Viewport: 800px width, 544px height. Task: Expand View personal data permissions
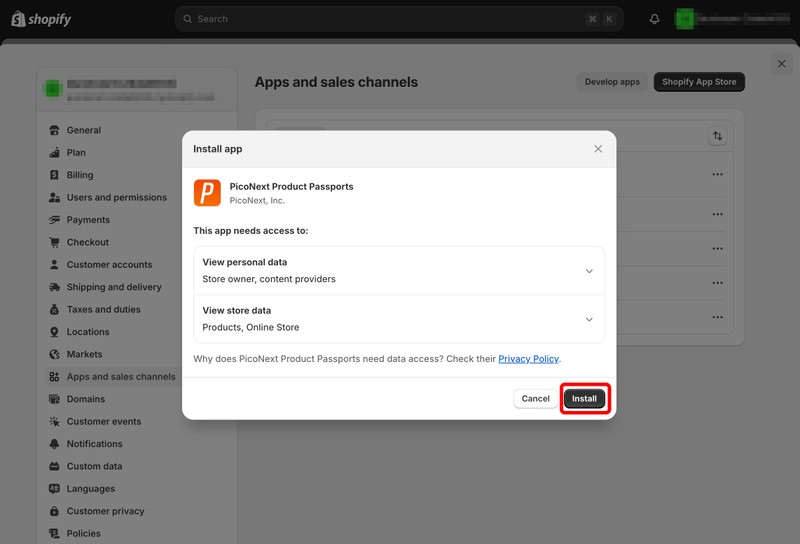click(589, 271)
